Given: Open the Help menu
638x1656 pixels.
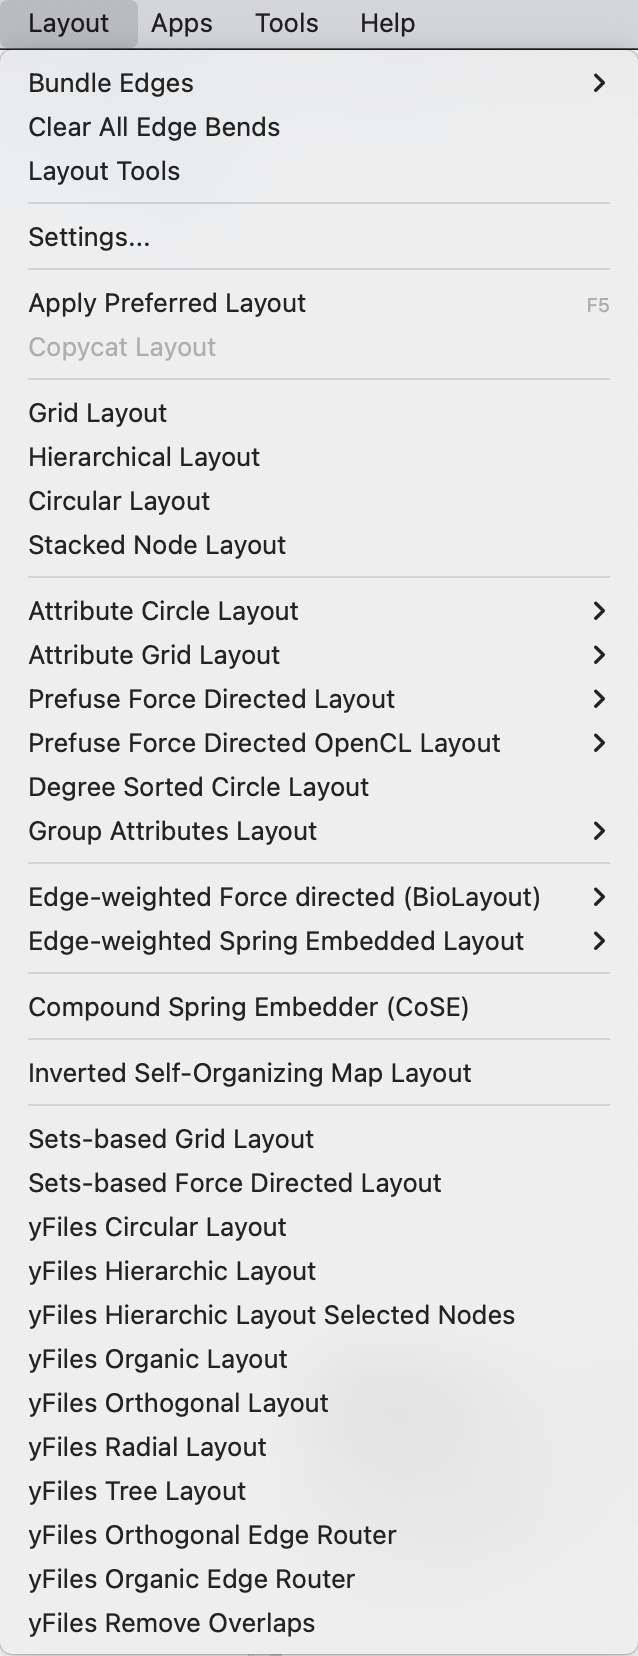Looking at the screenshot, I should [387, 23].
